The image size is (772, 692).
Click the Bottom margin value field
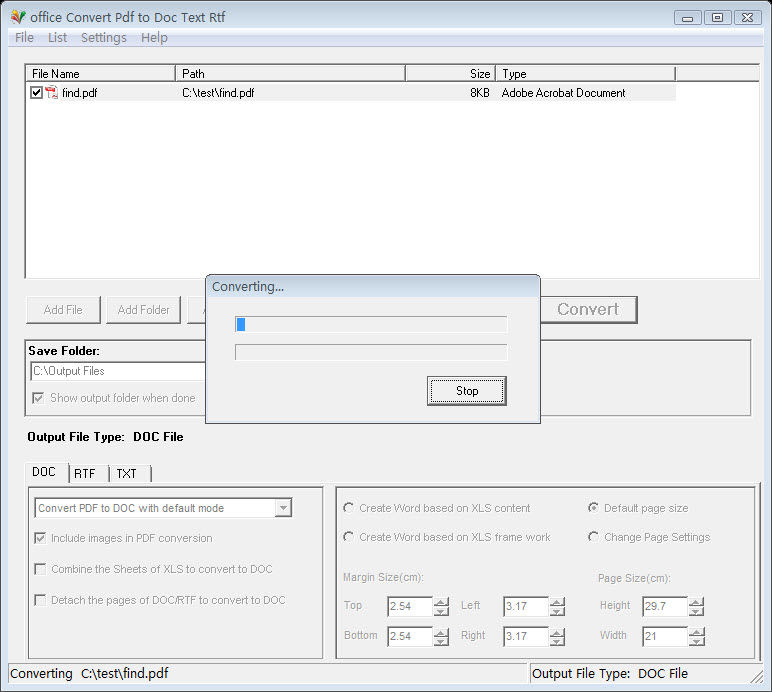pyautogui.click(x=411, y=636)
